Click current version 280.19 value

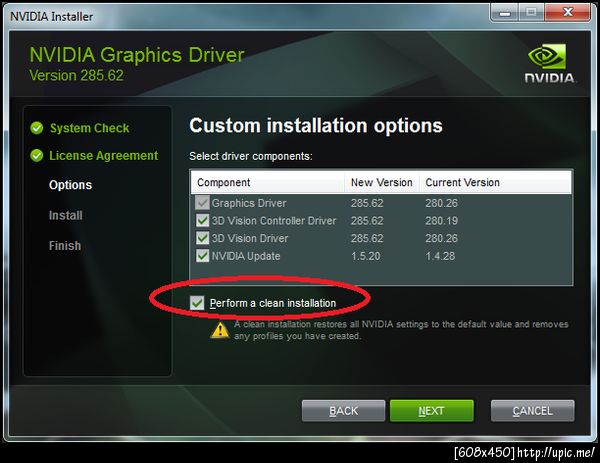click(x=441, y=220)
